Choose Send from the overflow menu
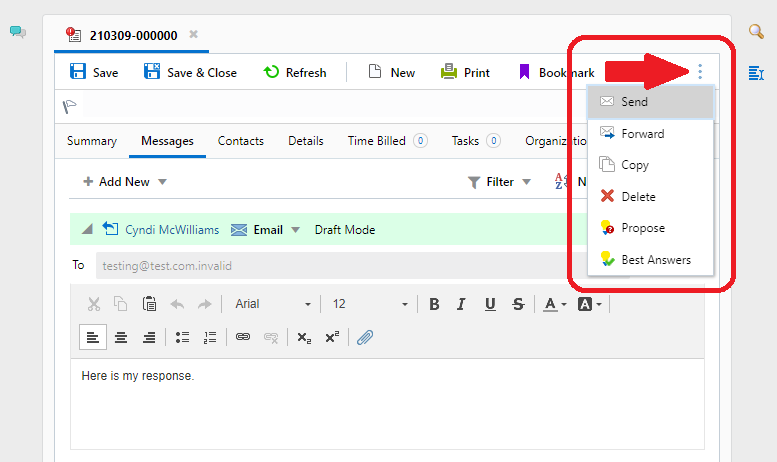Image resolution: width=777 pixels, height=462 pixels. tap(650, 102)
